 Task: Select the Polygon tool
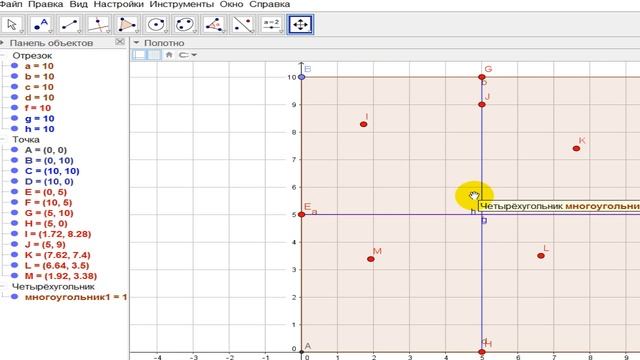[127, 24]
